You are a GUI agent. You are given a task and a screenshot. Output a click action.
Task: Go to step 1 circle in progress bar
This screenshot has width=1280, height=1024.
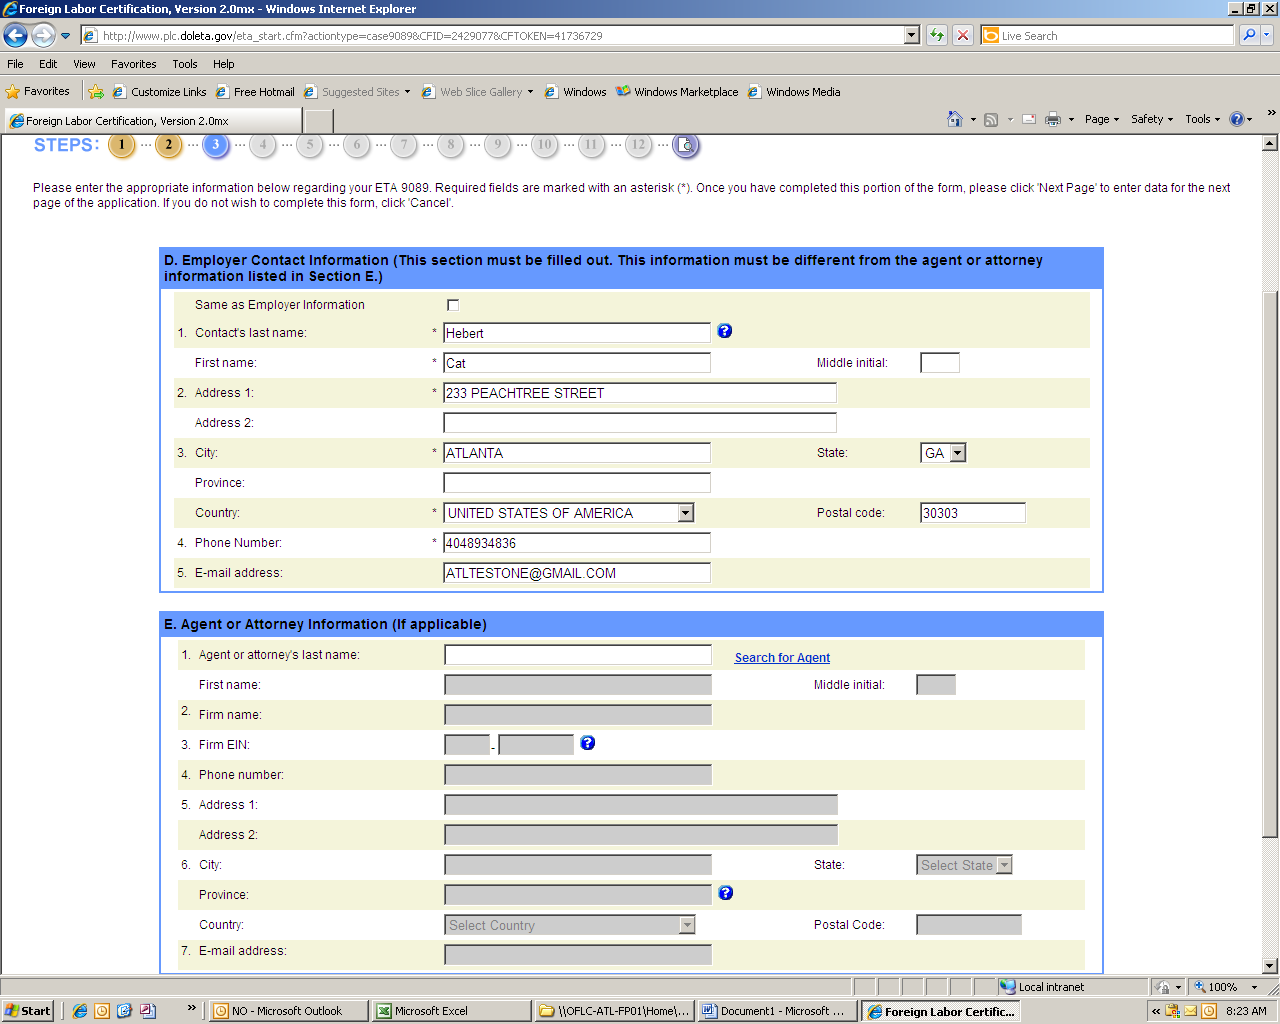pyautogui.click(x=122, y=146)
